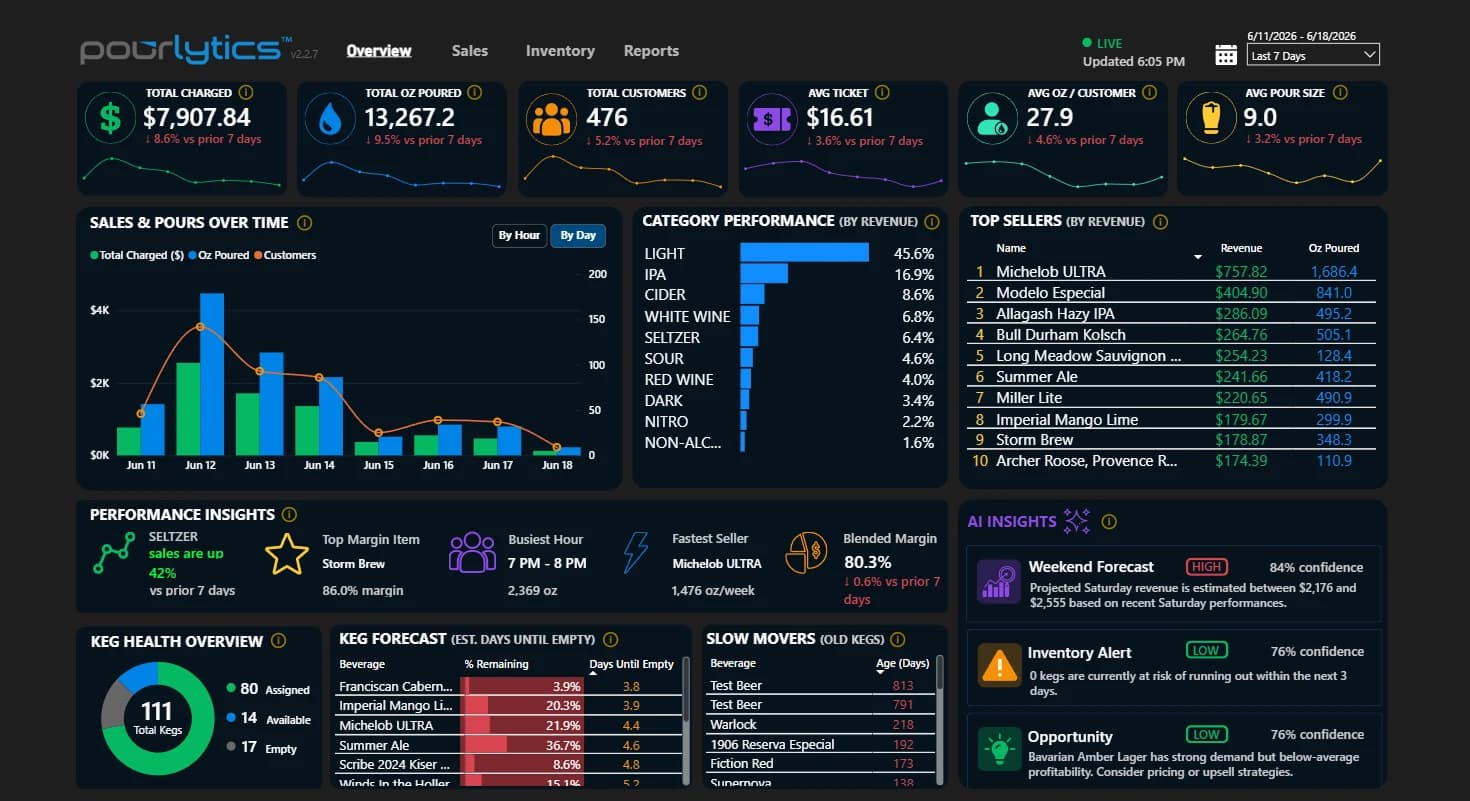This screenshot has width=1470, height=801.
Task: Click info icon beside Performance Insights title
Action: tap(289, 514)
